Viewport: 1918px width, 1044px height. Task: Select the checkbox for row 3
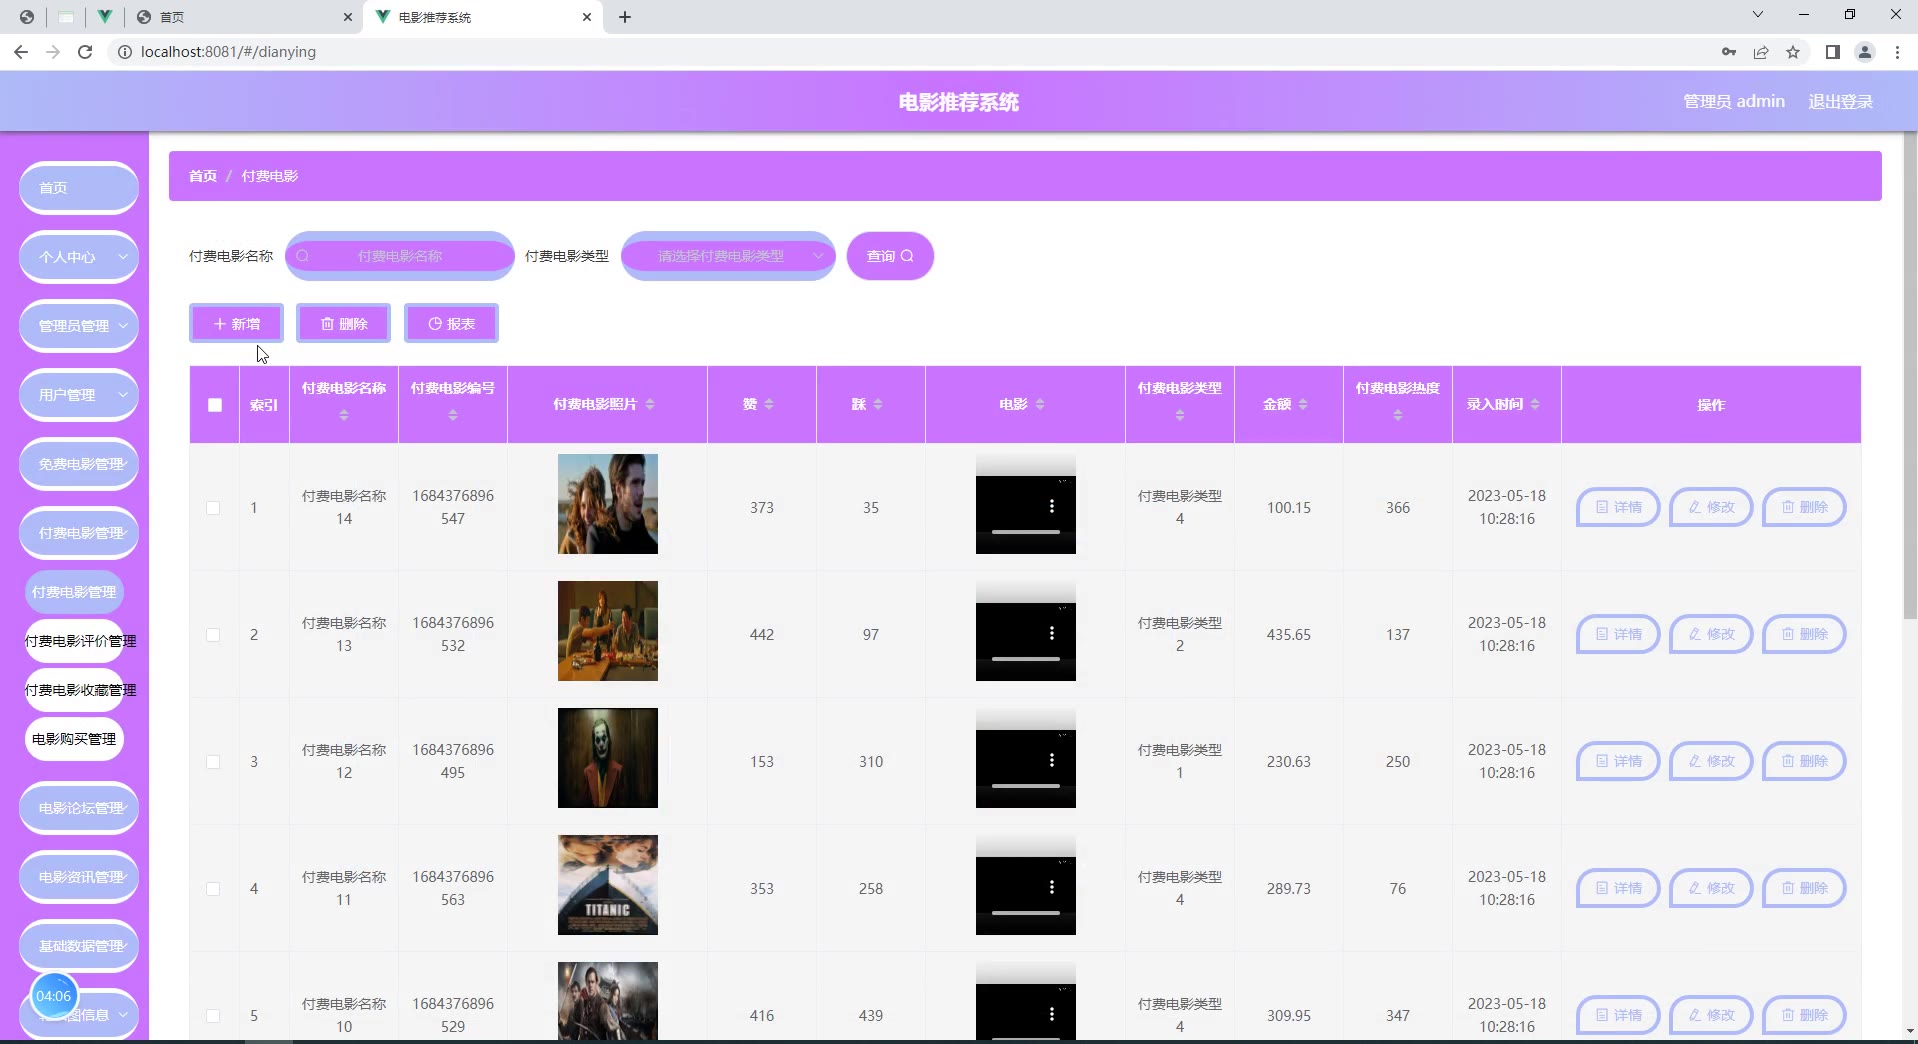[213, 762]
